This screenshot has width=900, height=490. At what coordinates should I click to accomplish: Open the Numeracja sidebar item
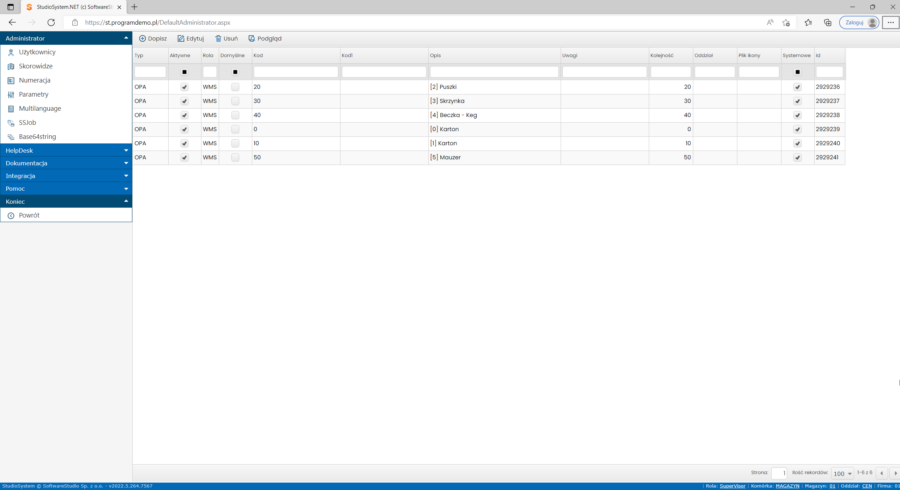coord(34,80)
